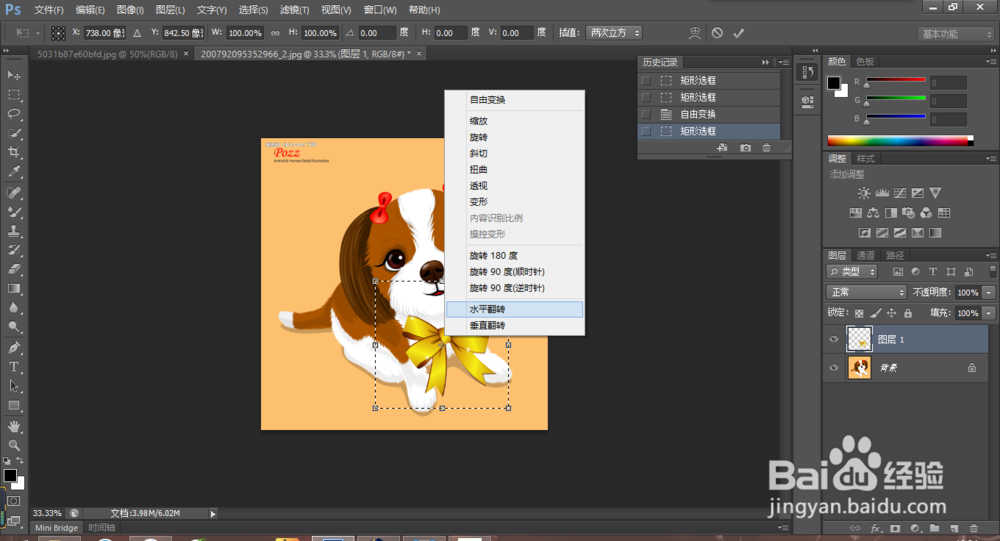Delete current history state trash icon
Screen dimensions: 1000x541
tap(767, 148)
